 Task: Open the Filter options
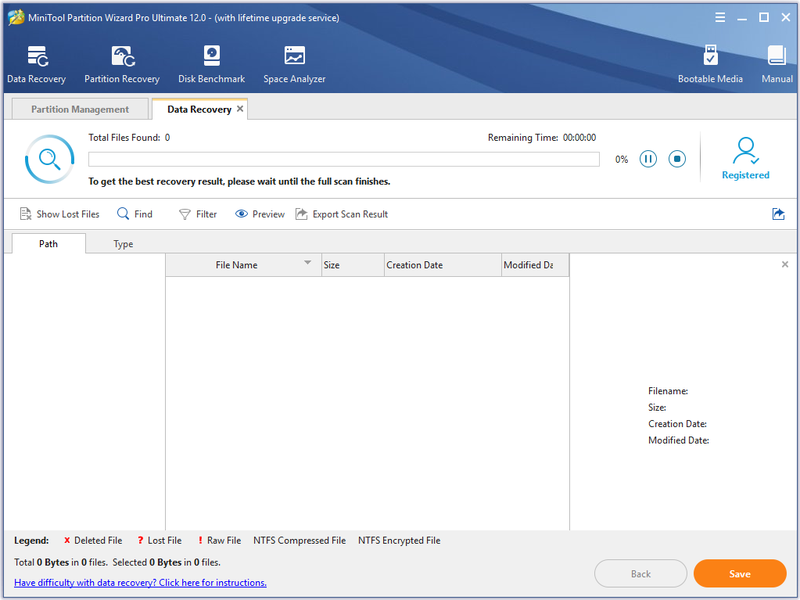197,214
